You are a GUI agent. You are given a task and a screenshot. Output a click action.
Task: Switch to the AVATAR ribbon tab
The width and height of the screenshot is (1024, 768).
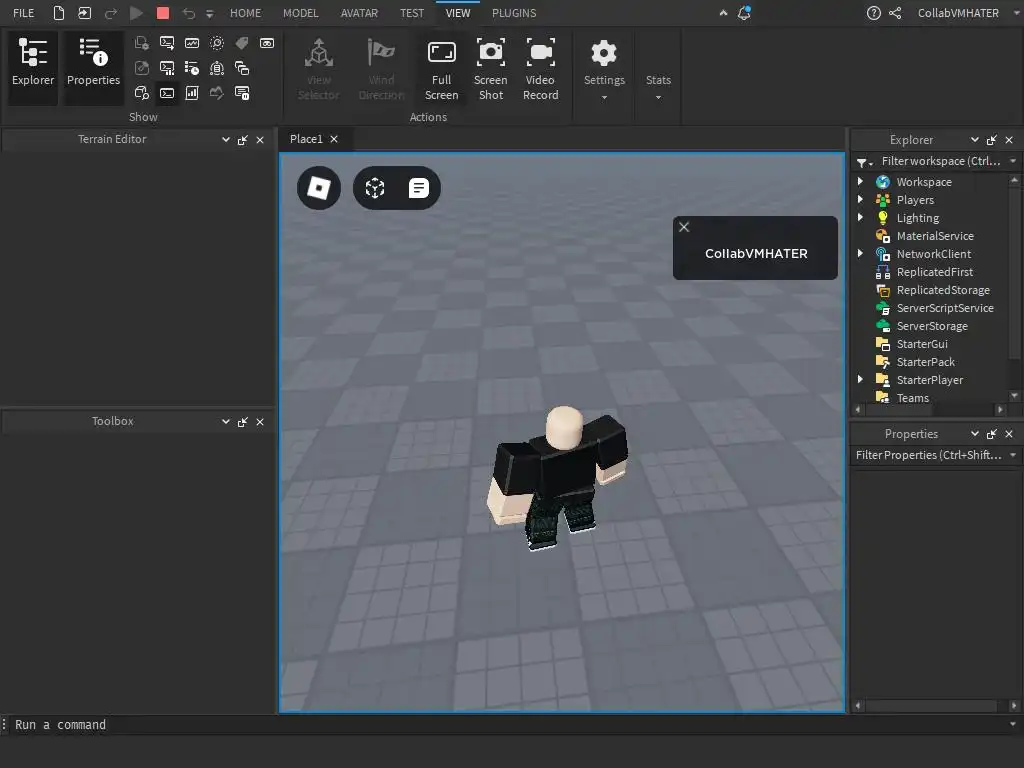(x=359, y=13)
